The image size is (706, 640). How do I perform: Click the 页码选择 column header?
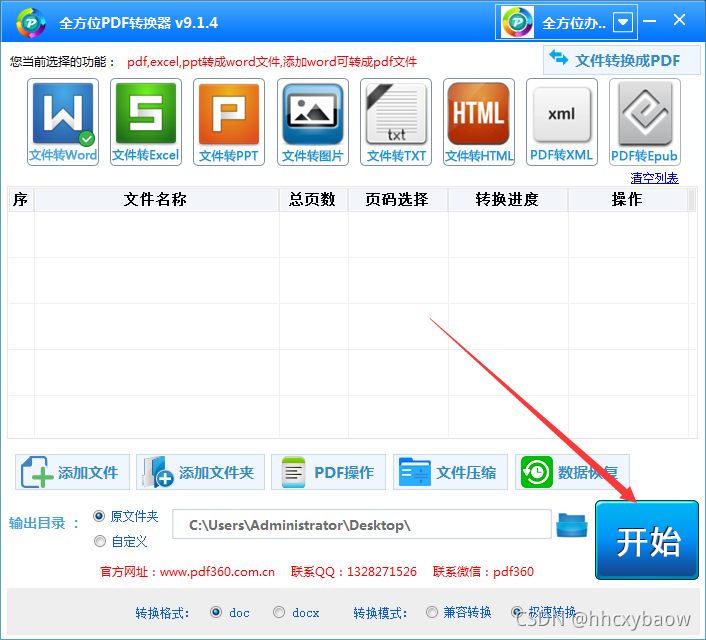pos(398,200)
